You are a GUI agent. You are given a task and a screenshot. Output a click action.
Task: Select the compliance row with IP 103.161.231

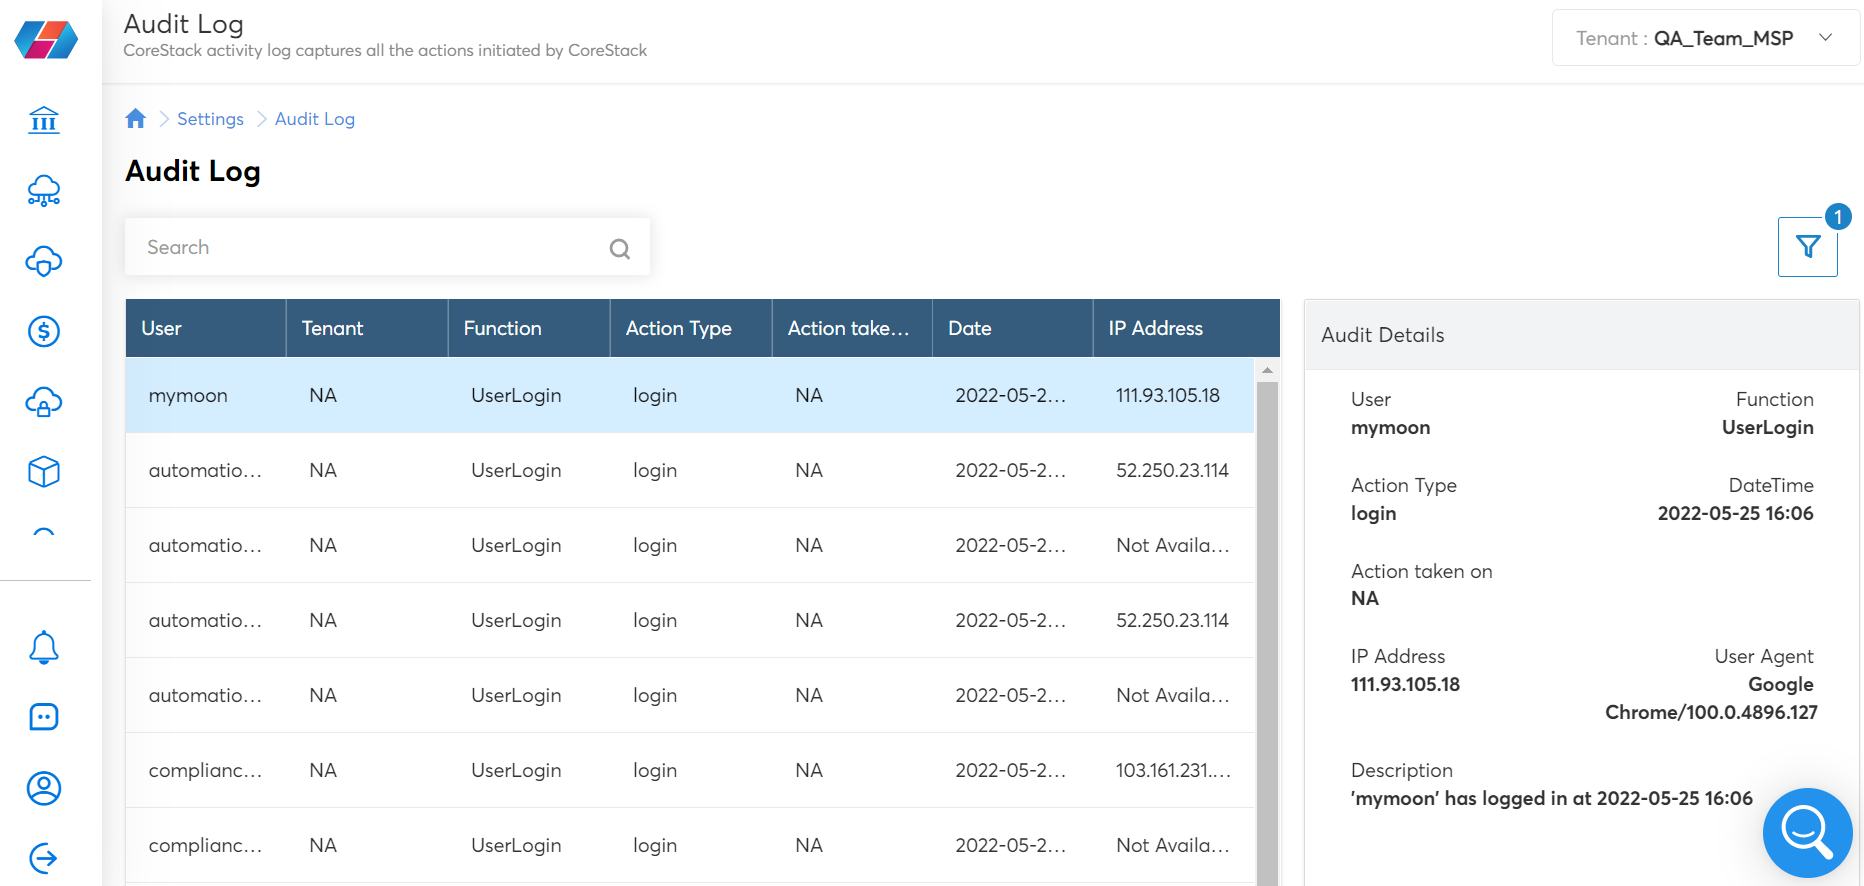point(690,770)
